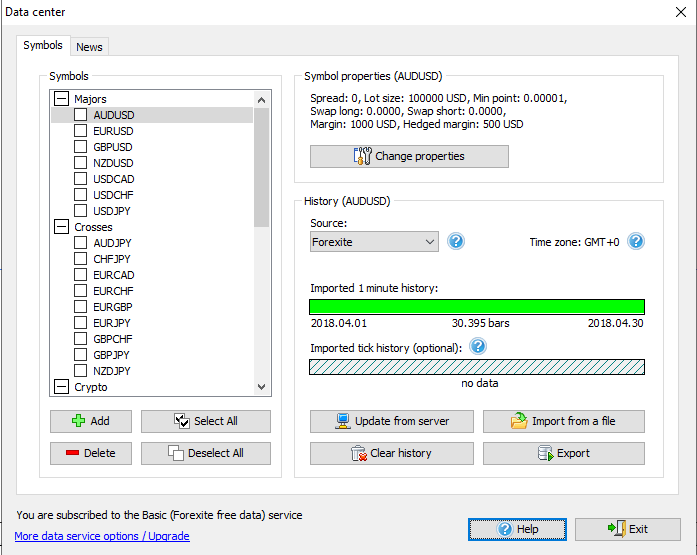Image resolution: width=697 pixels, height=555 pixels.
Task: Collapse the Crosses tree group
Action: [61, 227]
